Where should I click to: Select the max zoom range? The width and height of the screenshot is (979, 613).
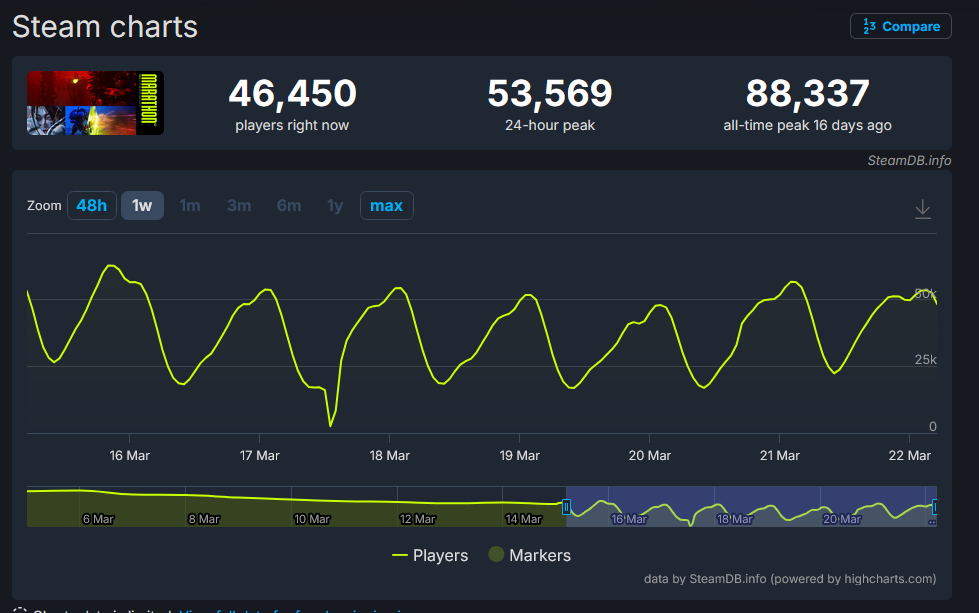click(386, 205)
